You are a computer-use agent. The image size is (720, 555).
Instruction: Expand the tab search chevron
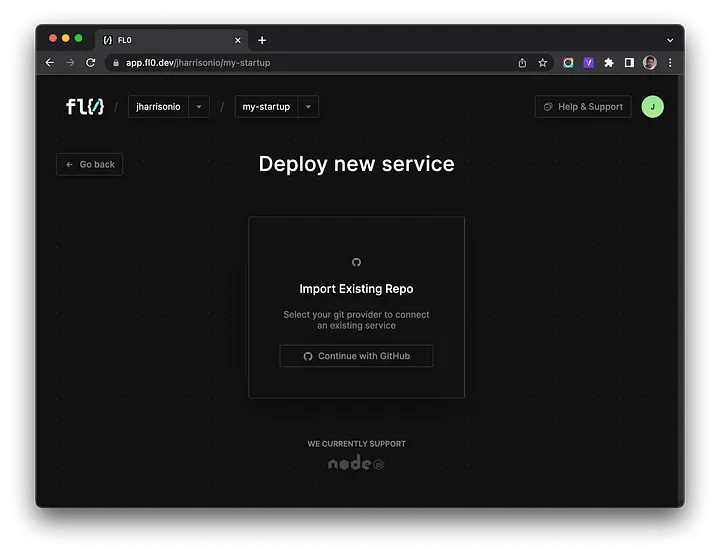(670, 40)
